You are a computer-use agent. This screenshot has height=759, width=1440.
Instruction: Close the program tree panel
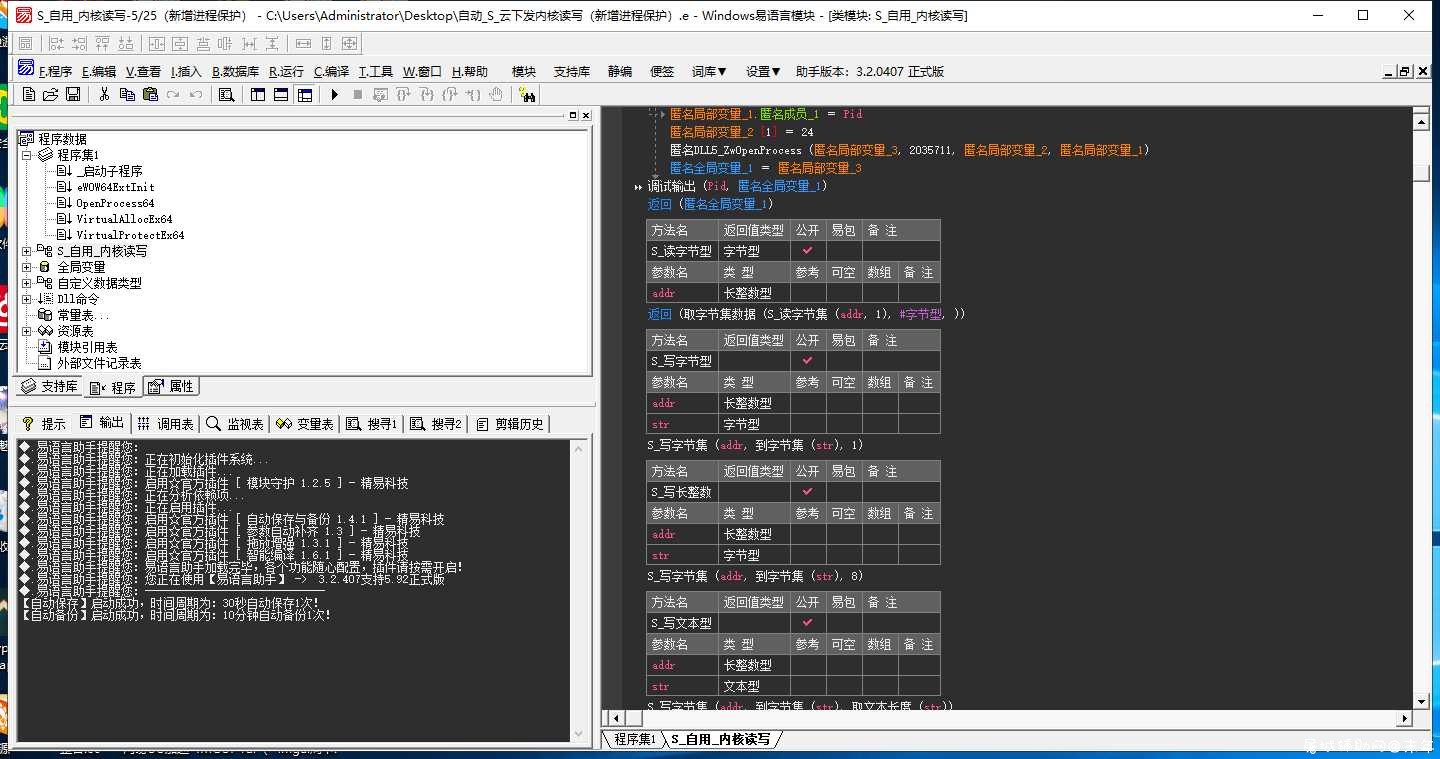click(x=586, y=115)
